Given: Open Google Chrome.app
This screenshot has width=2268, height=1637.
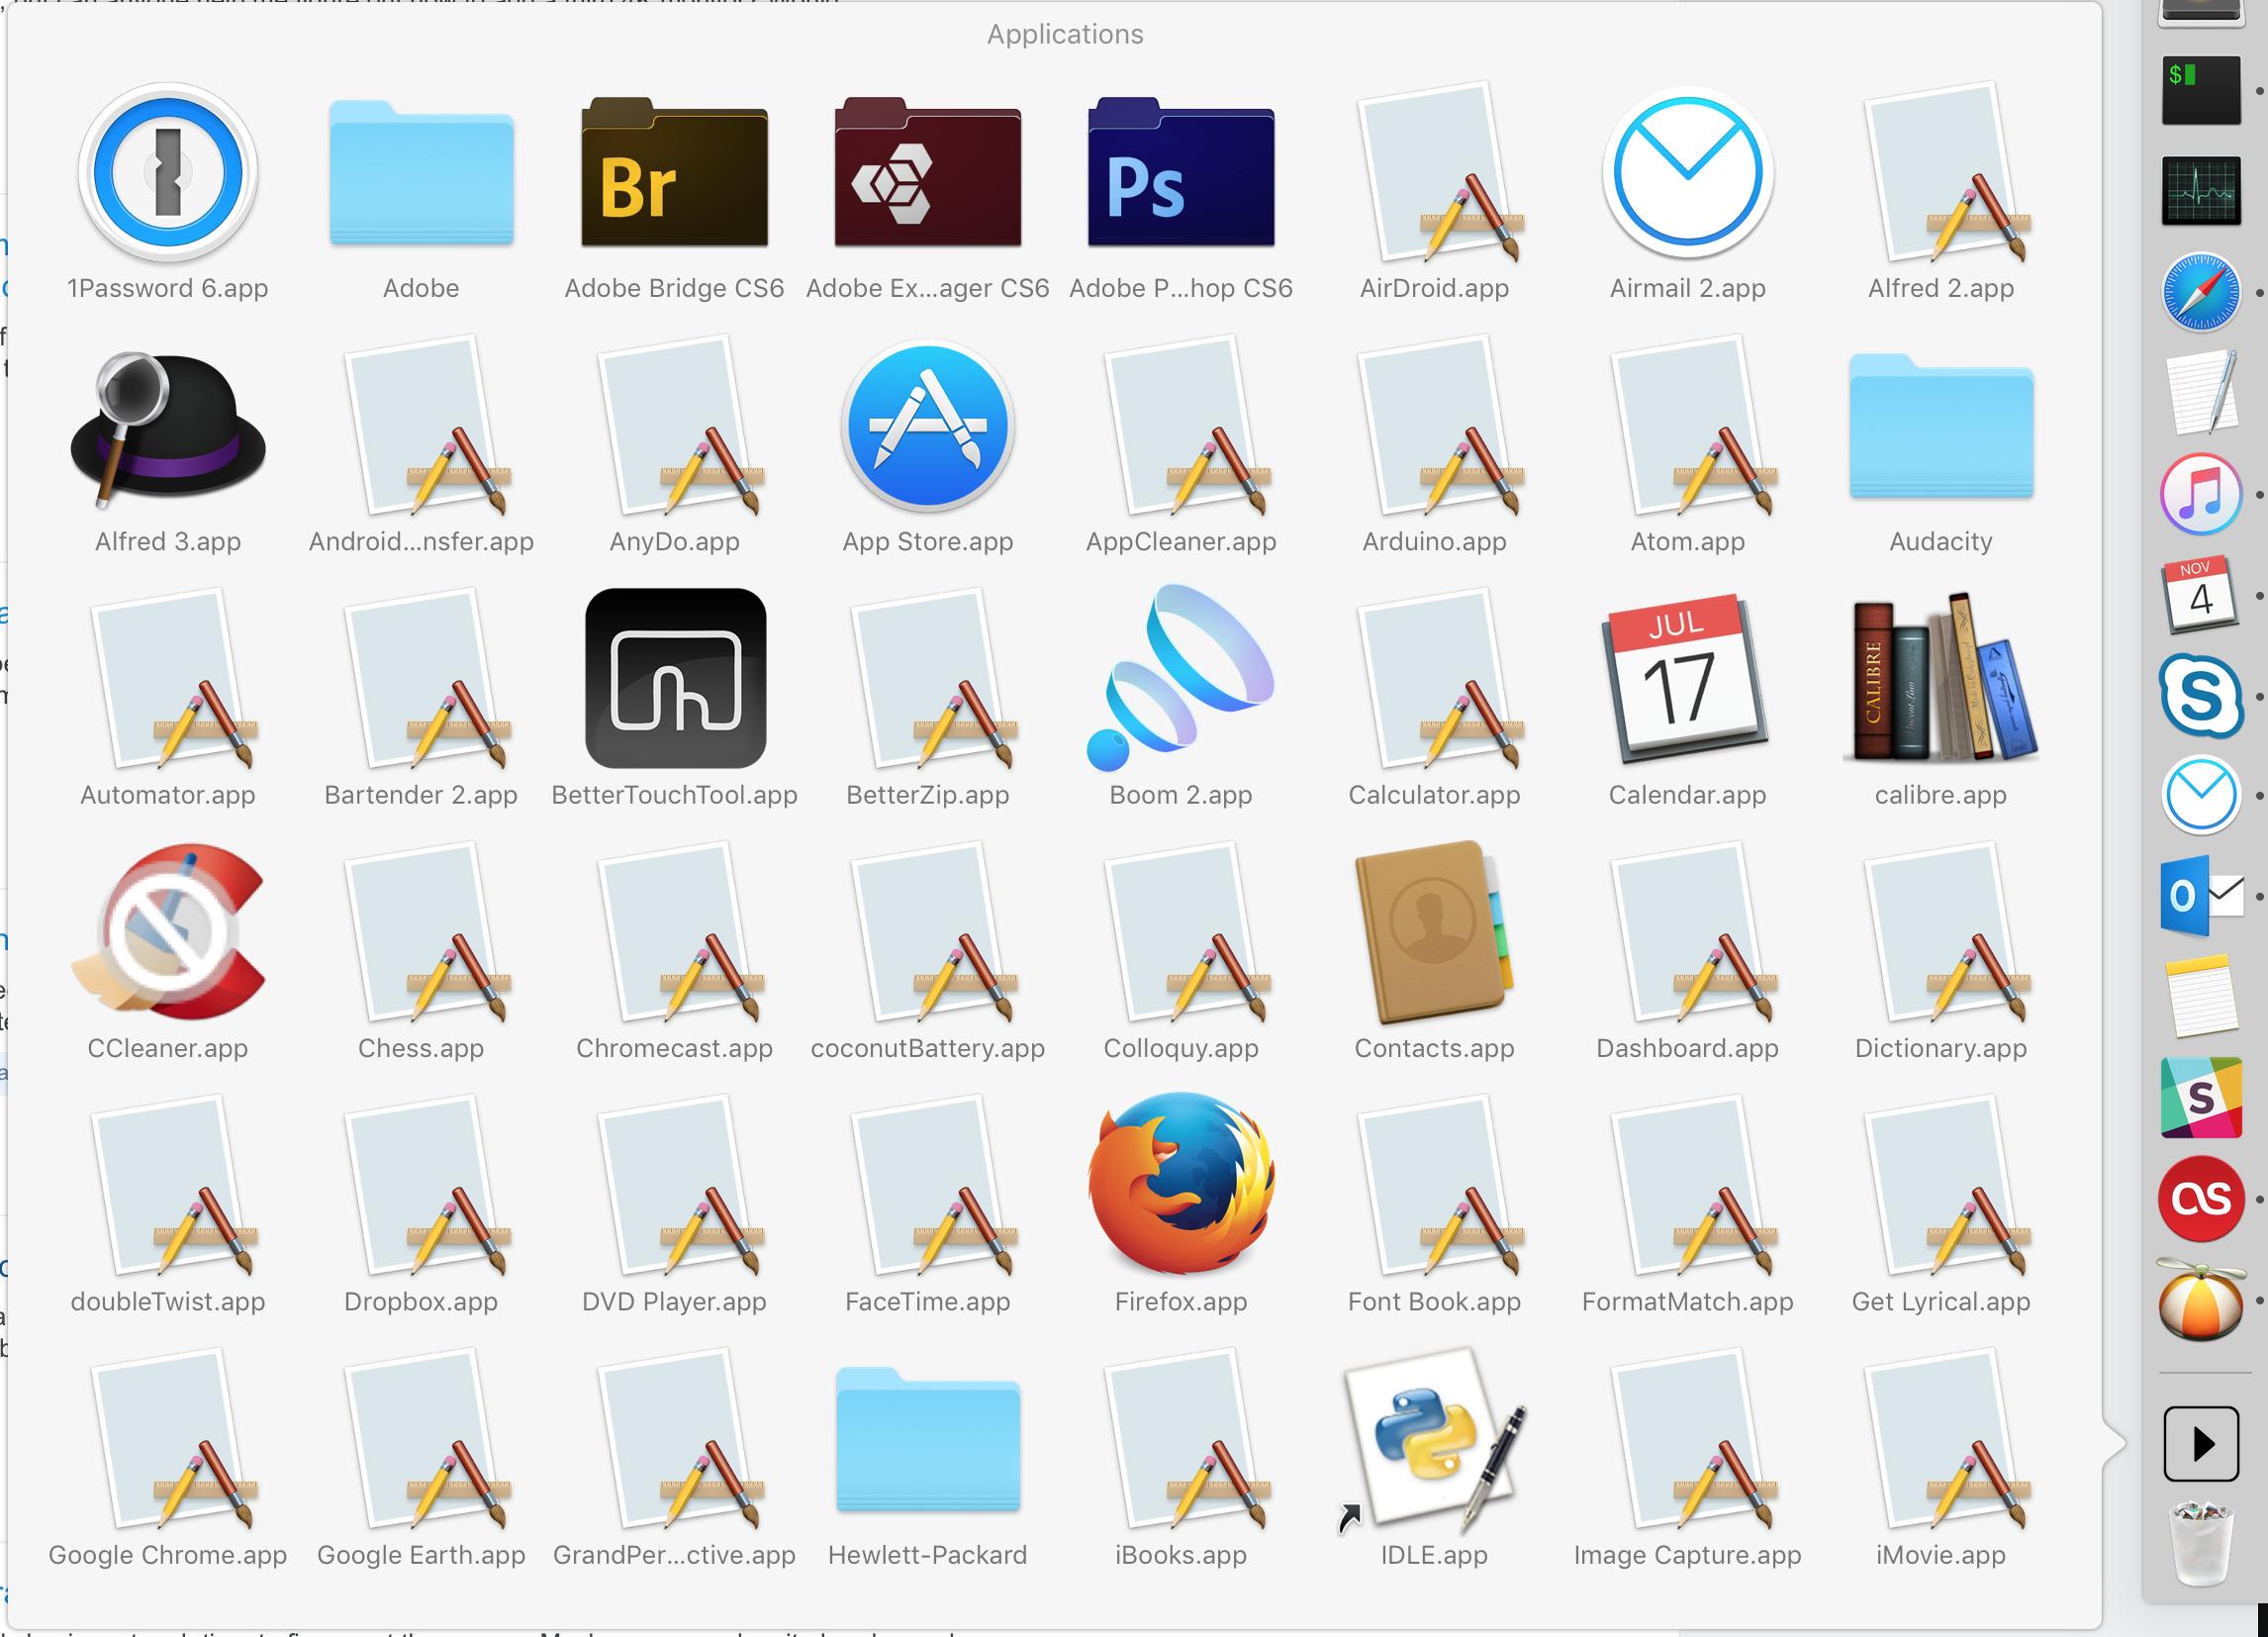Looking at the screenshot, I should click(168, 1440).
